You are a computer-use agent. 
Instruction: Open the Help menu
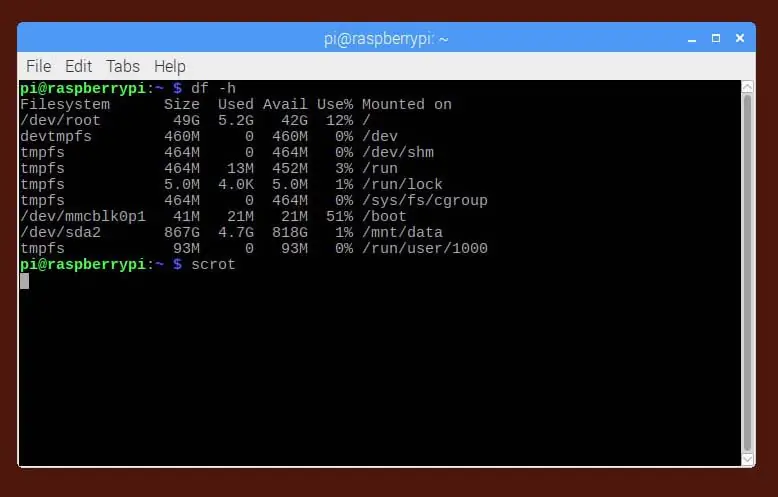[x=170, y=66]
